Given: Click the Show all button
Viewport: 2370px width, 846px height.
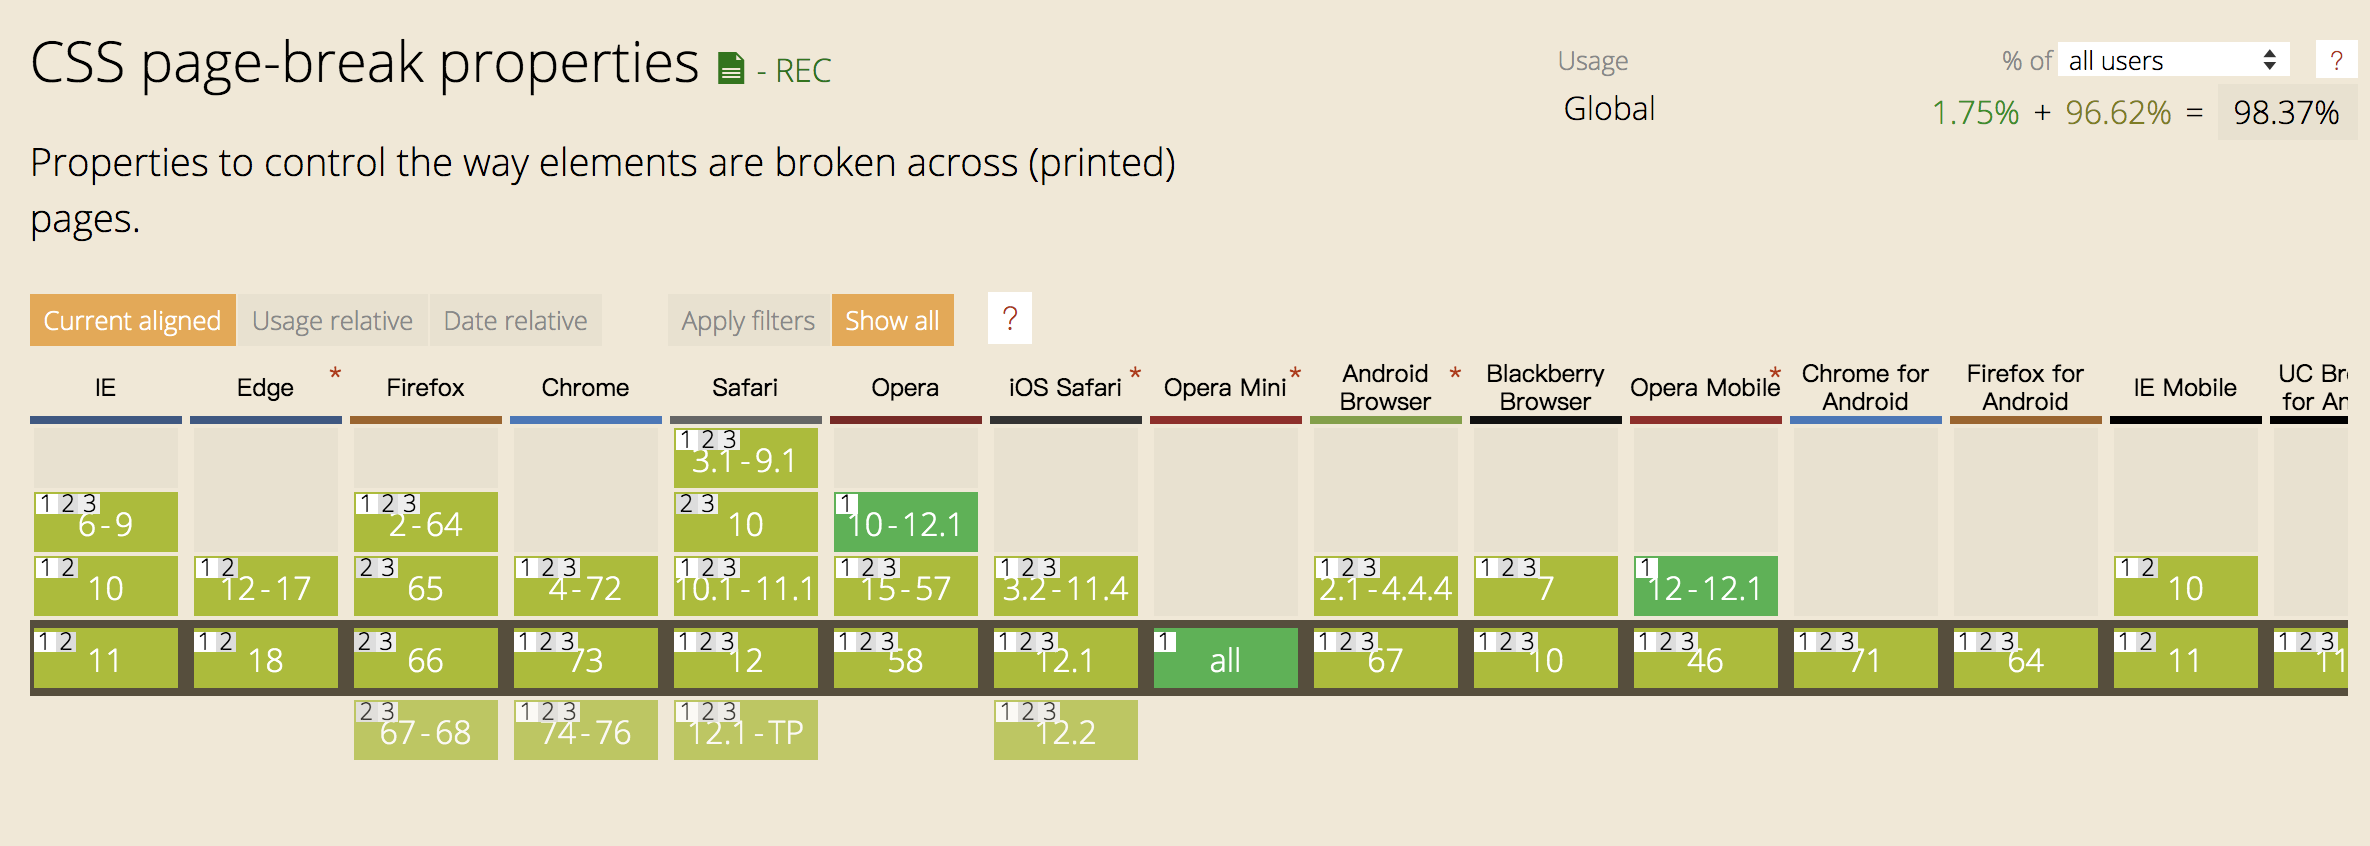Looking at the screenshot, I should point(892,320).
